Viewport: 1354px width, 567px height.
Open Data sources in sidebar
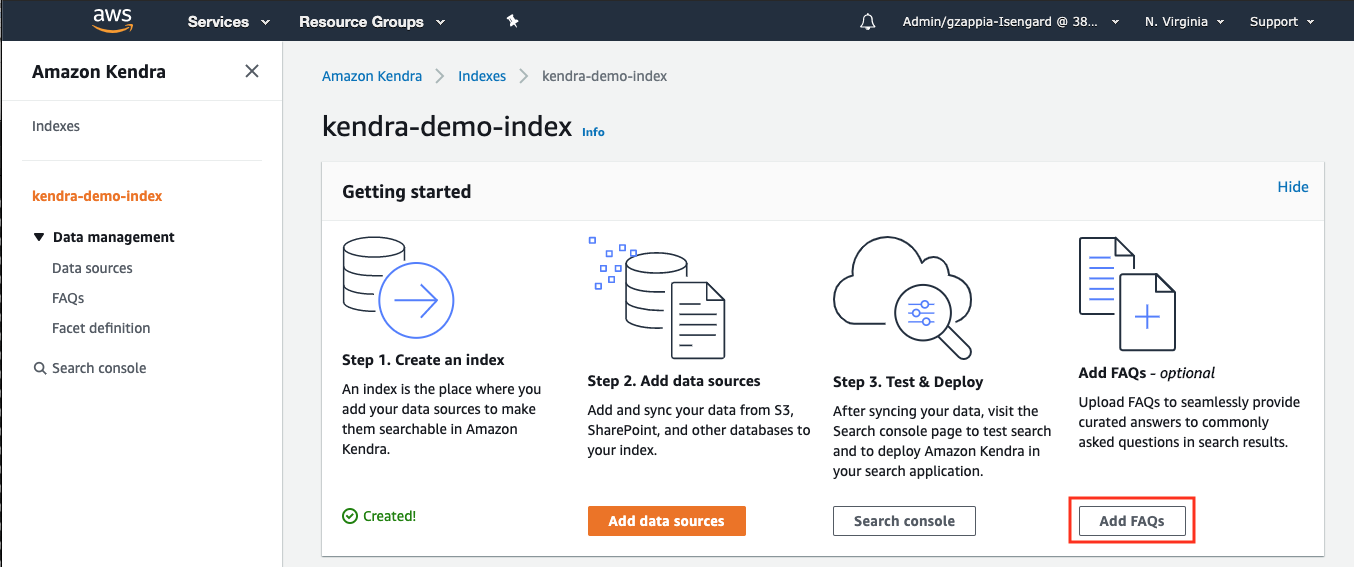click(x=92, y=268)
